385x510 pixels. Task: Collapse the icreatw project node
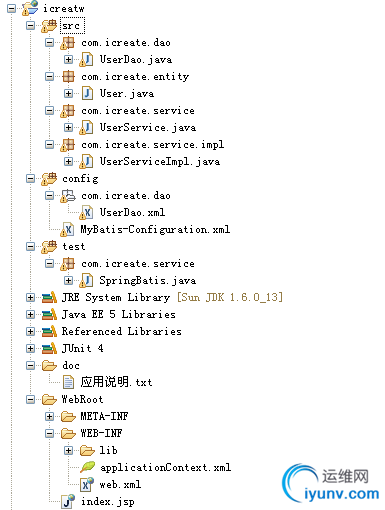click(x=11, y=8)
